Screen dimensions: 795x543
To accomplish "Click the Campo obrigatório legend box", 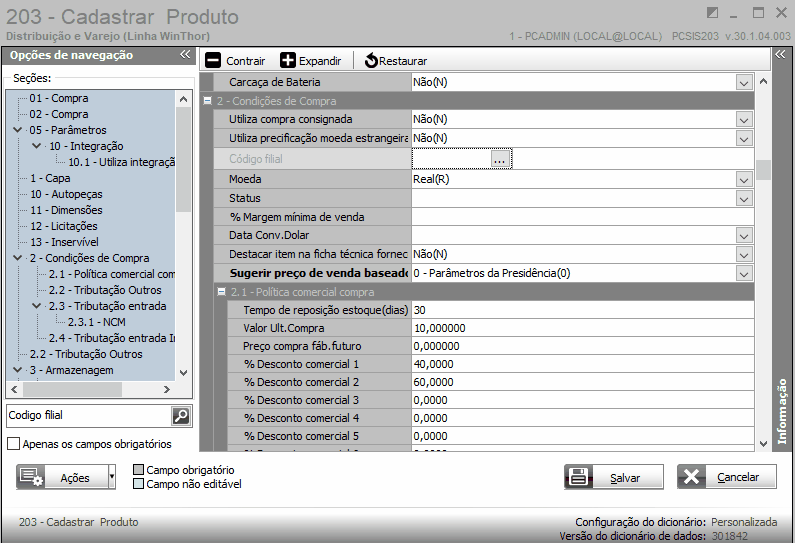I will pos(138,469).
